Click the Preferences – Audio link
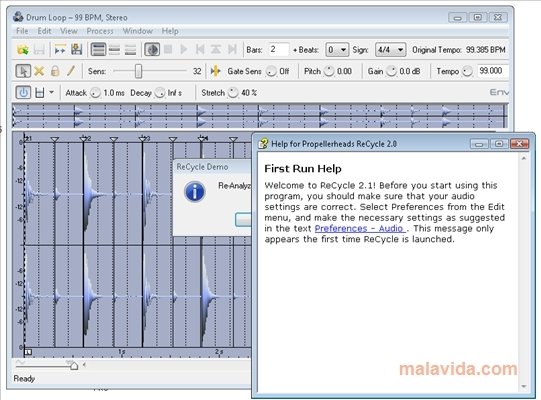Viewport: 541px width, 400px height. (x=359, y=228)
